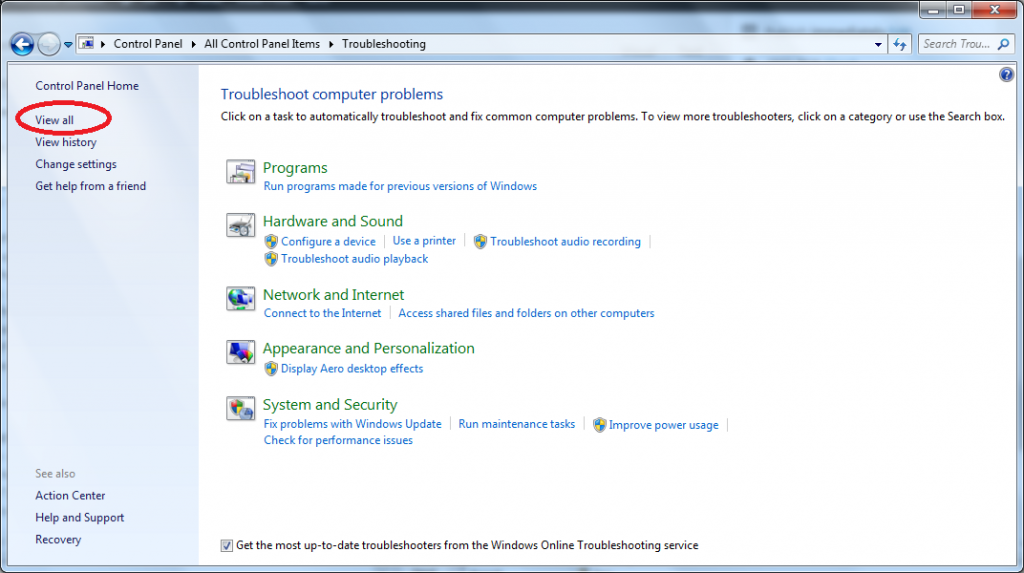This screenshot has width=1024, height=573.
Task: Start Run maintenance tasks
Action: (x=517, y=425)
